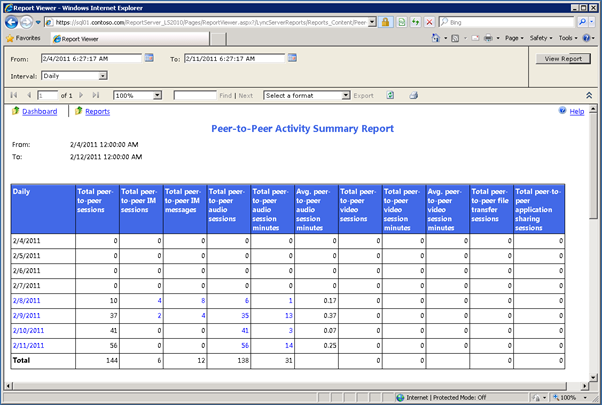Open the Select a format dropdown
Viewport: 602px width, 405px height.
click(x=344, y=96)
